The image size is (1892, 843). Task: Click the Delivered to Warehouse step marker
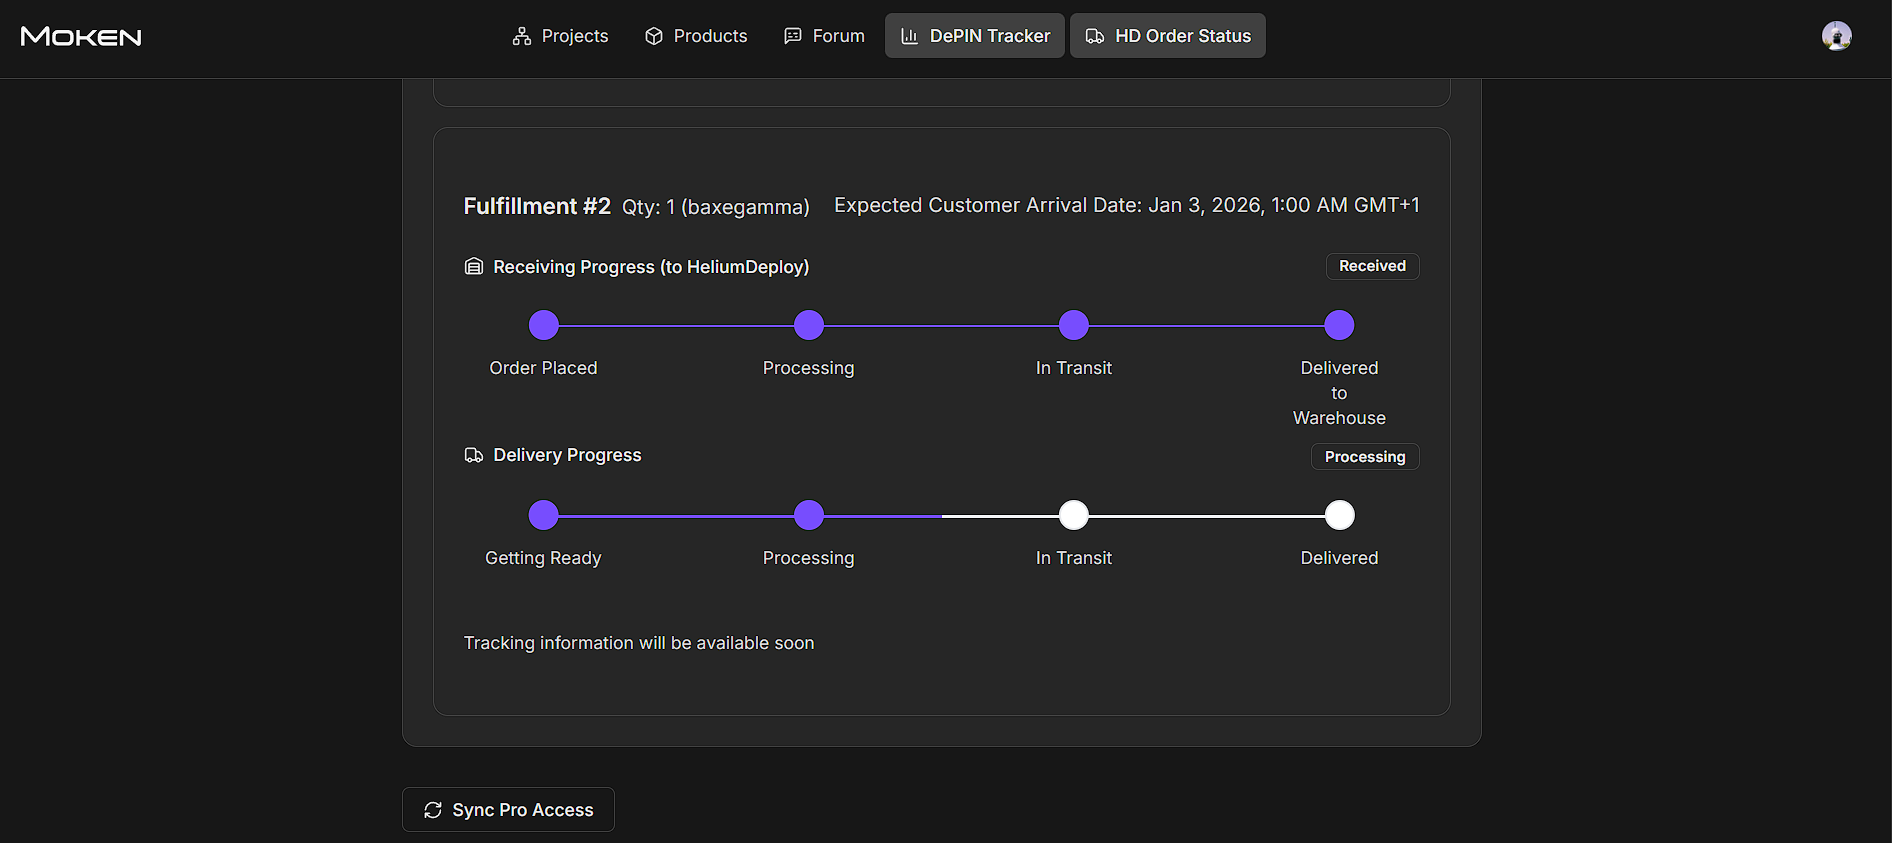[x=1339, y=325]
